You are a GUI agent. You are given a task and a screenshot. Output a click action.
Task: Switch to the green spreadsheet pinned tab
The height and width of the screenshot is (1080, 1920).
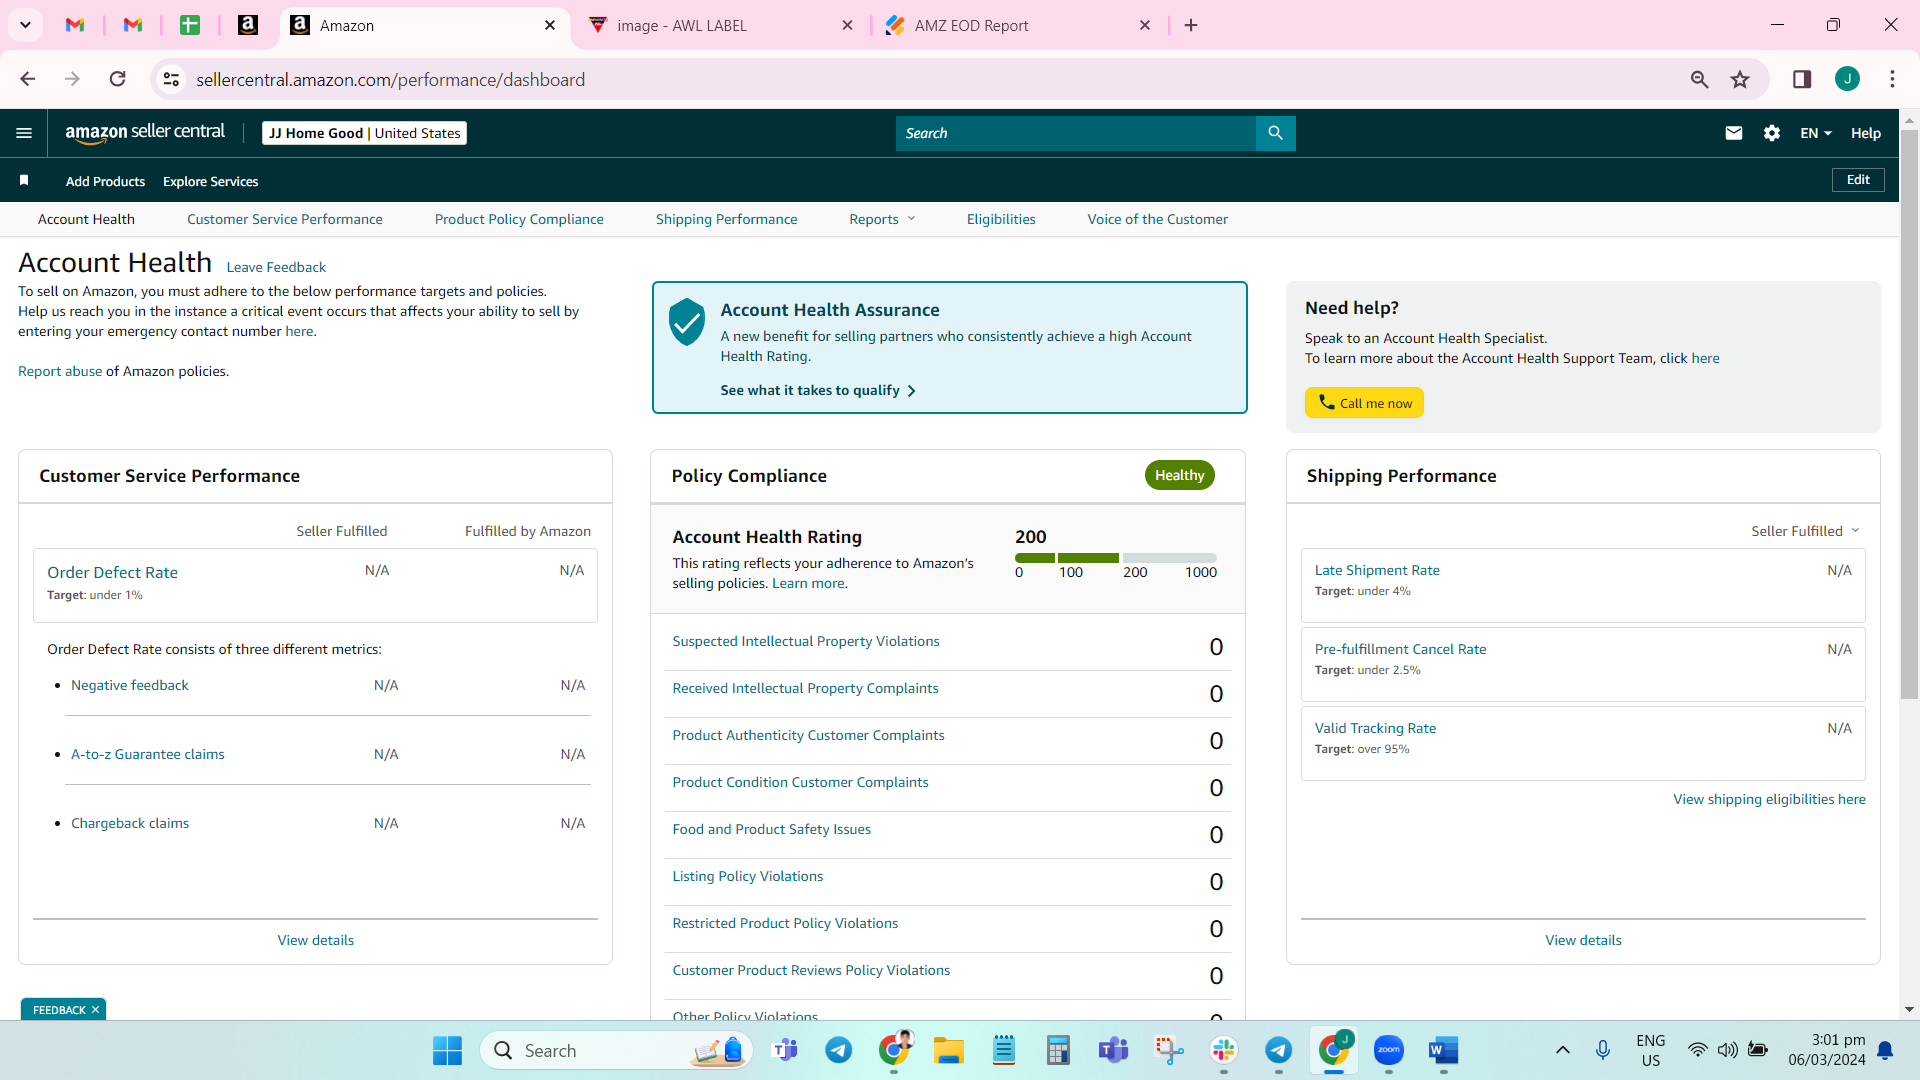(x=190, y=25)
